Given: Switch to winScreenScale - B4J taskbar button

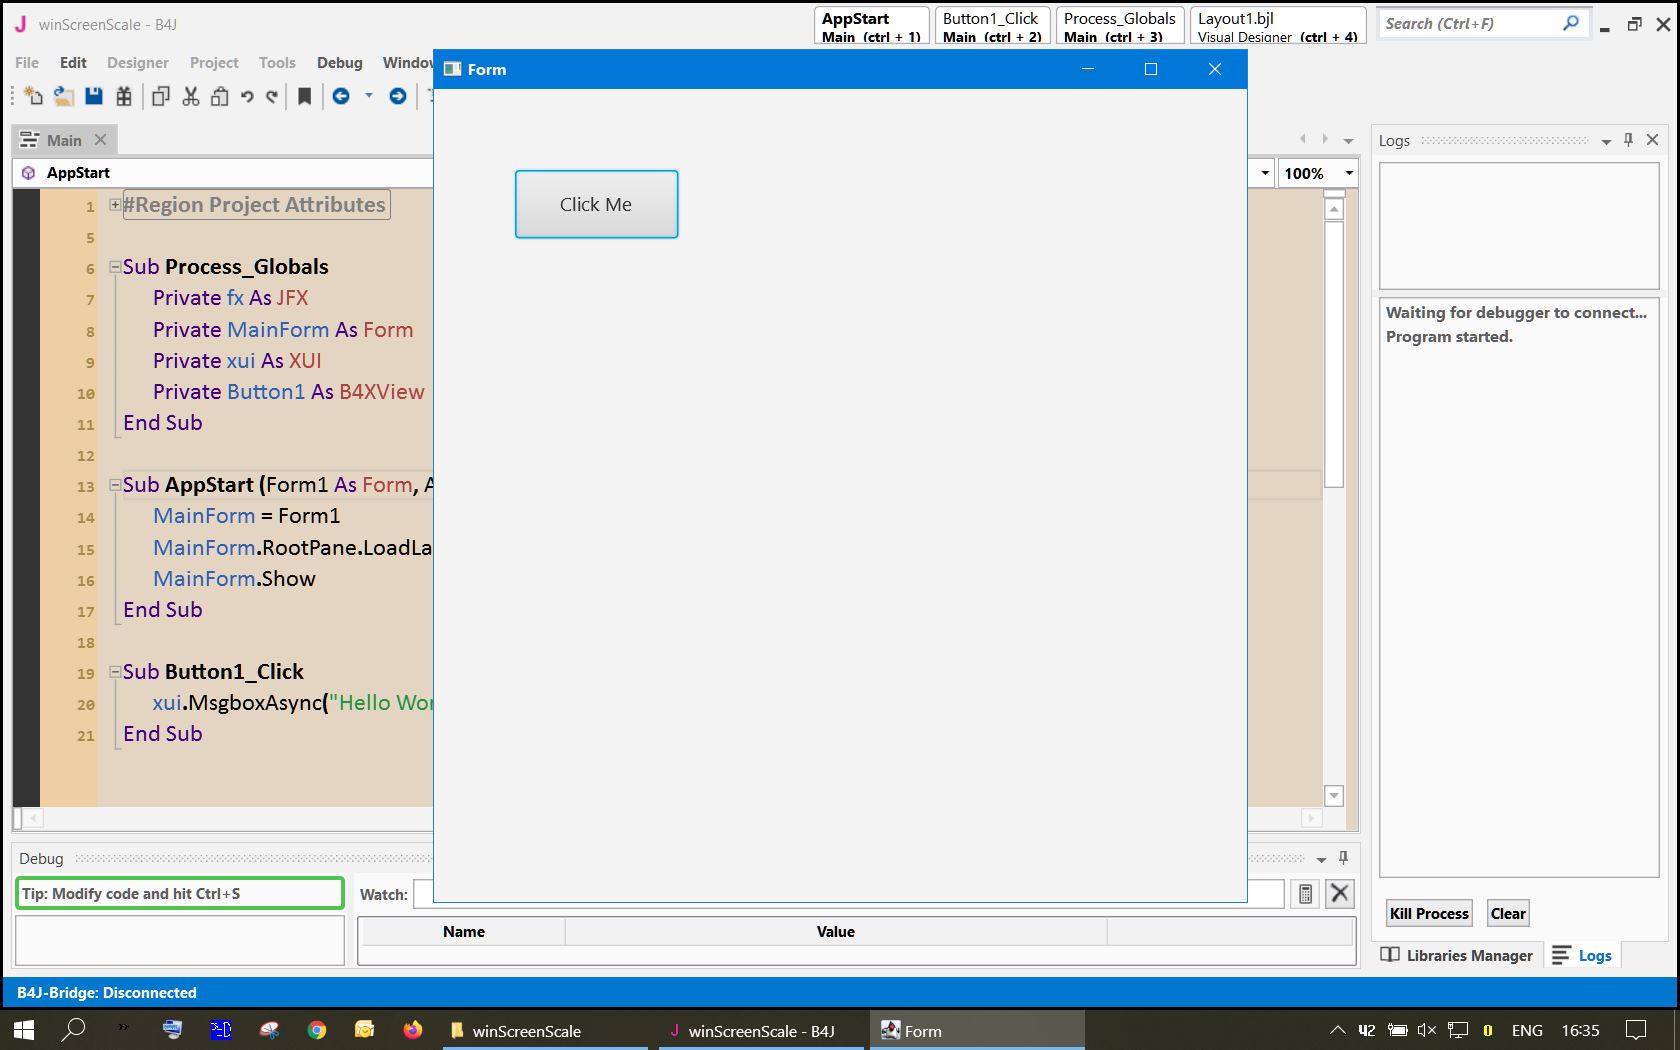Looking at the screenshot, I should point(760,1030).
